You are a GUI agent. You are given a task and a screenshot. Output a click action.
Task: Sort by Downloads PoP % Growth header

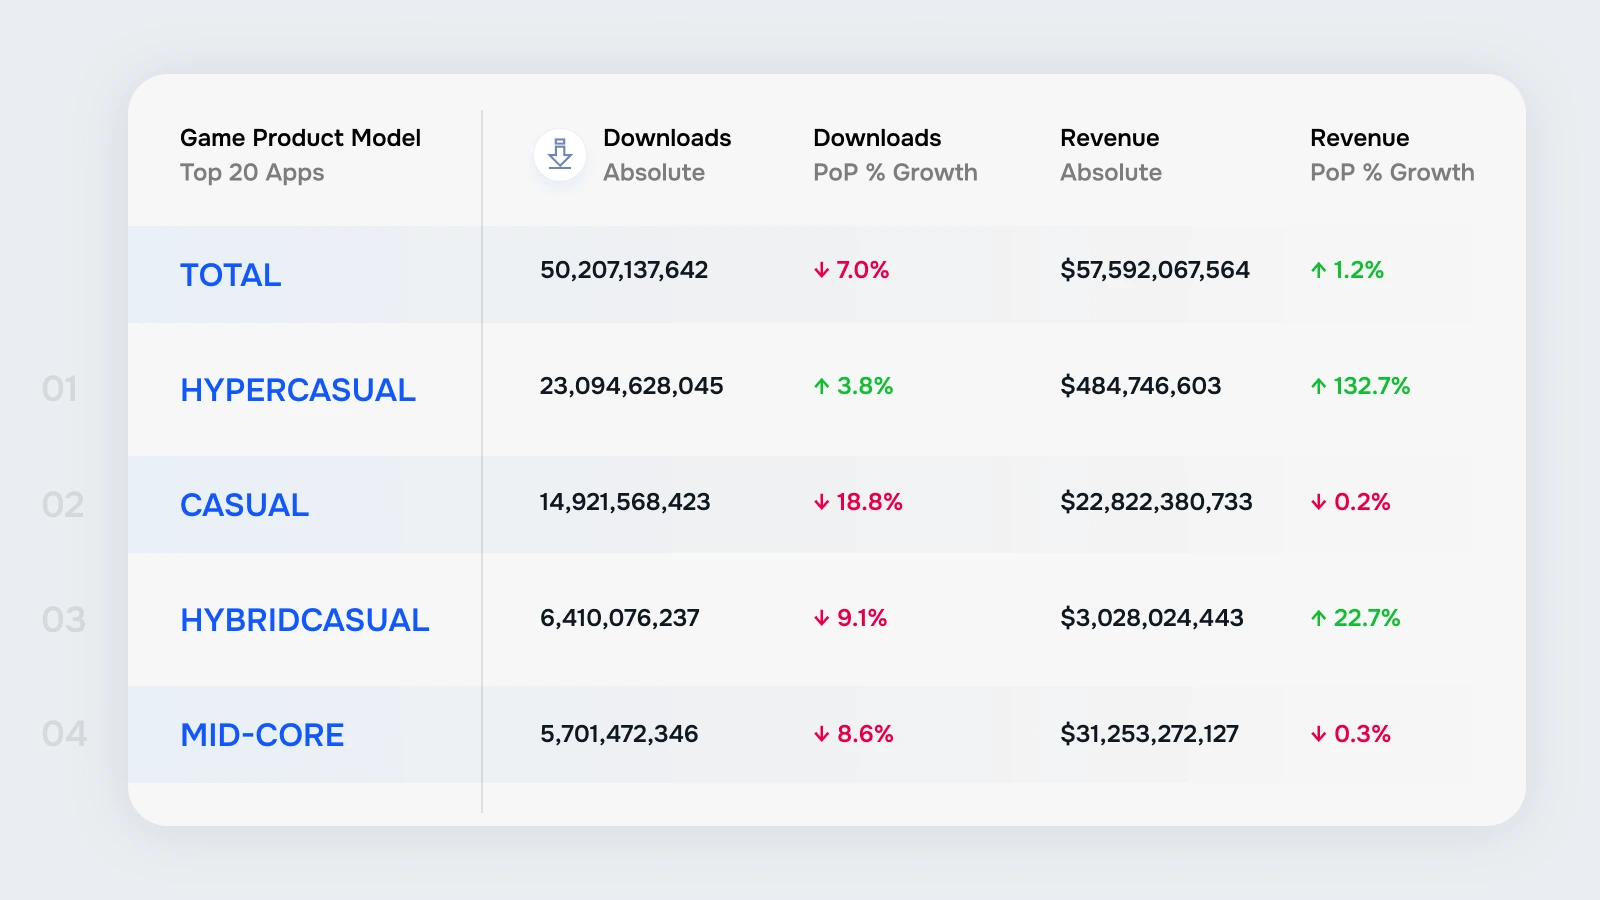coord(895,155)
